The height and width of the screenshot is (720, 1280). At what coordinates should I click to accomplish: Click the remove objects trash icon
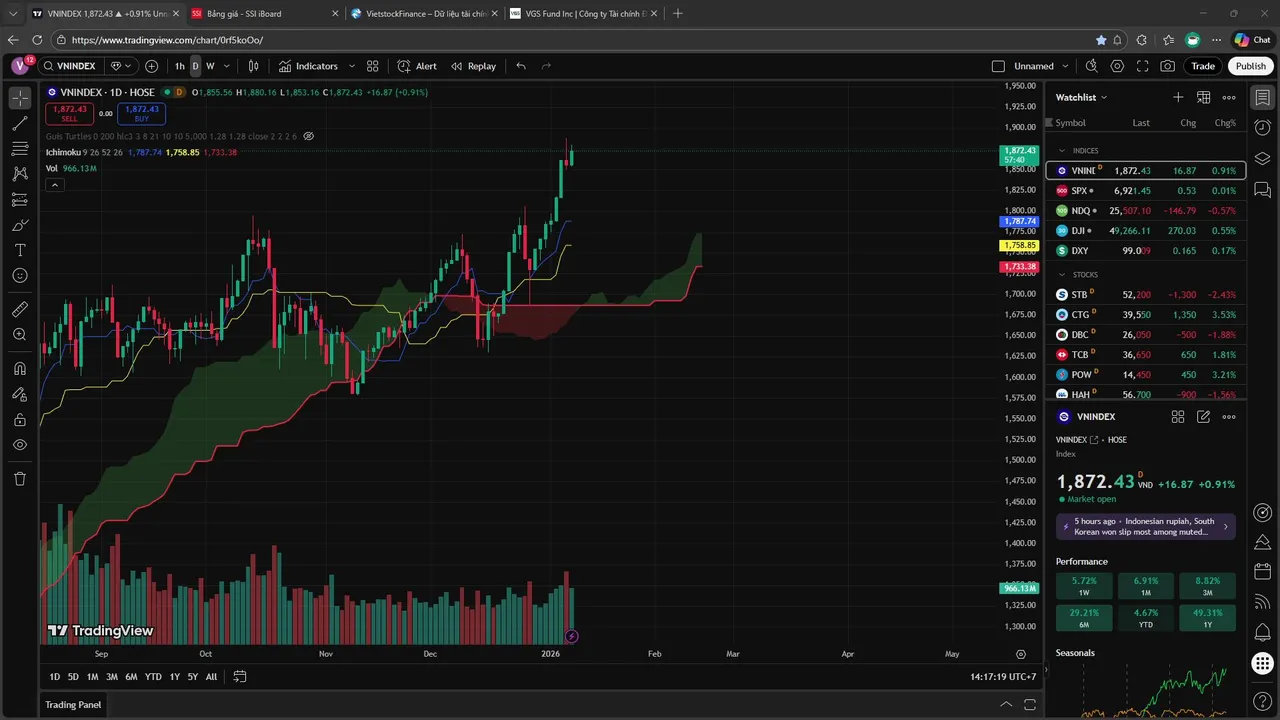pyautogui.click(x=20, y=479)
